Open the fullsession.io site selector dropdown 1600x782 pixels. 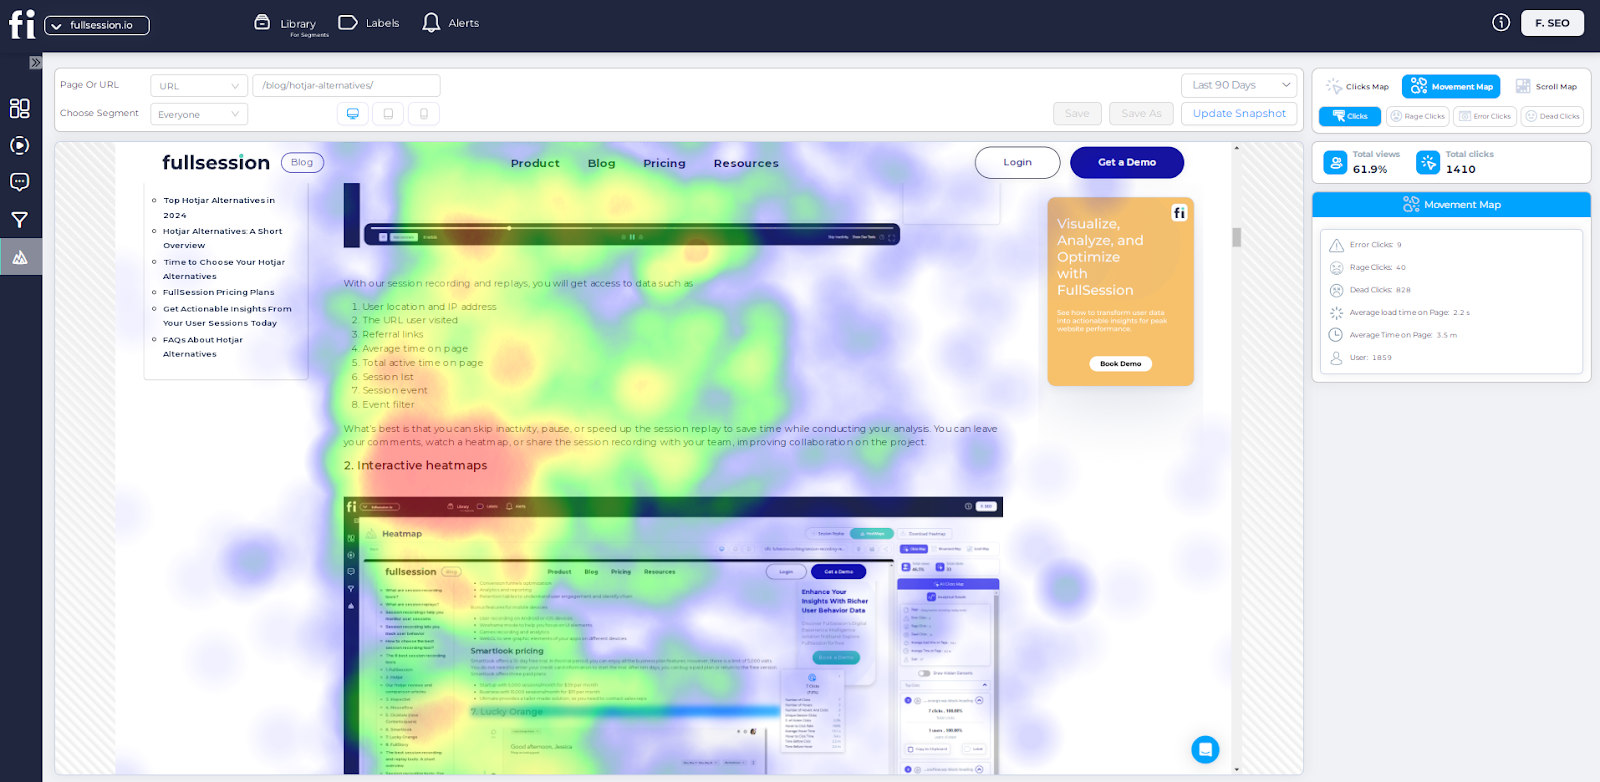[x=97, y=25]
